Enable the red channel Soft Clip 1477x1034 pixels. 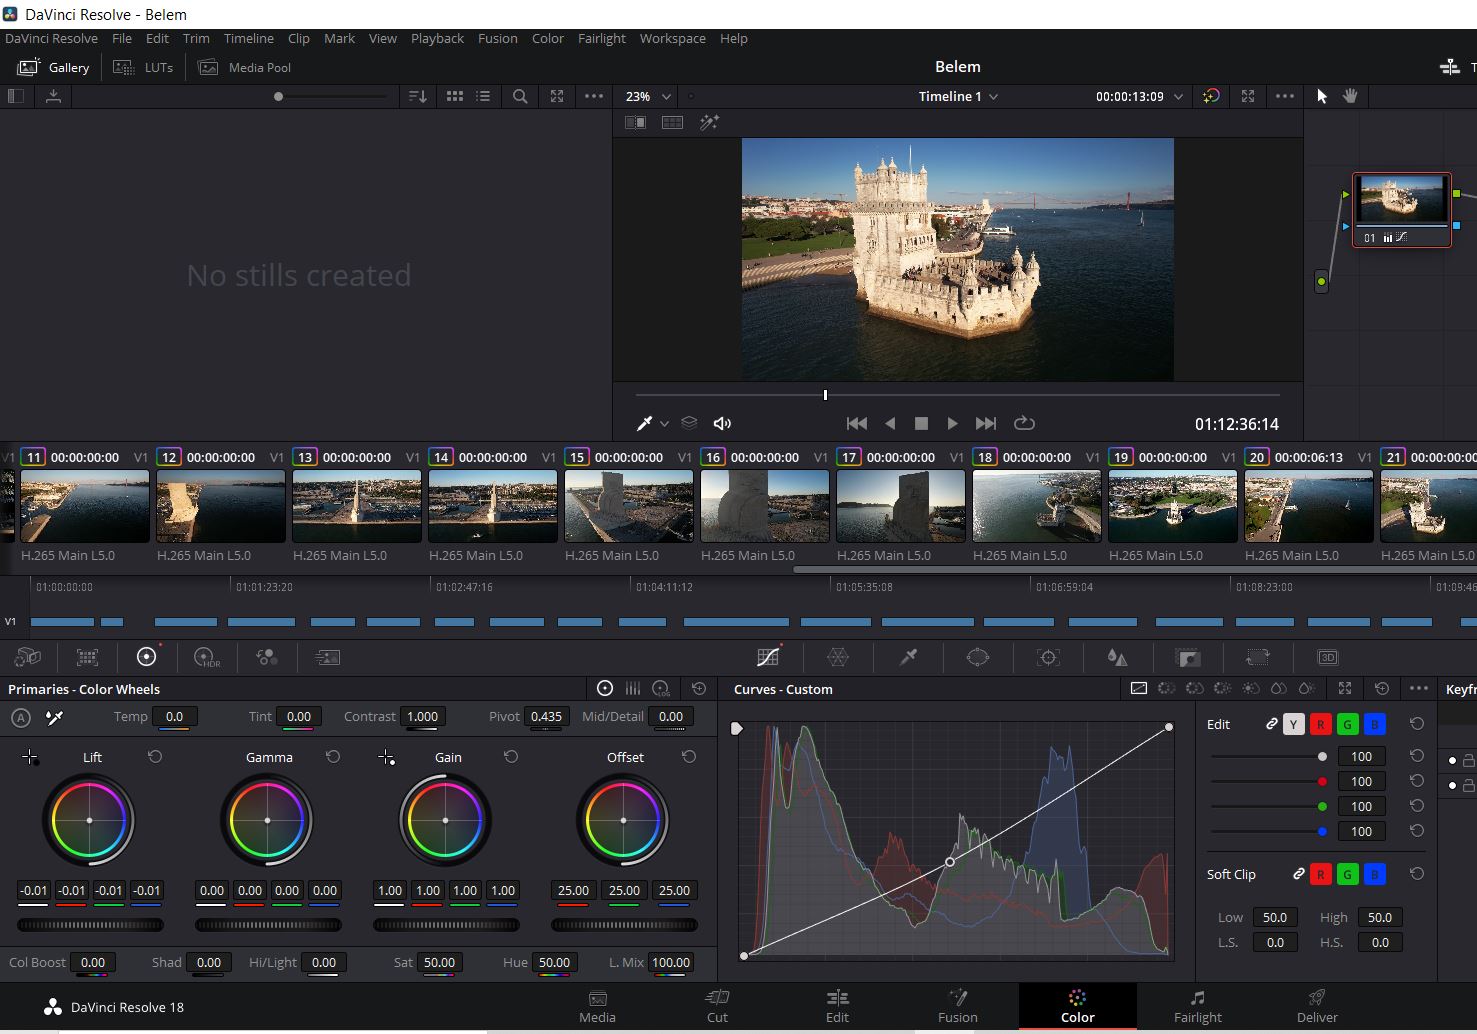pos(1319,873)
